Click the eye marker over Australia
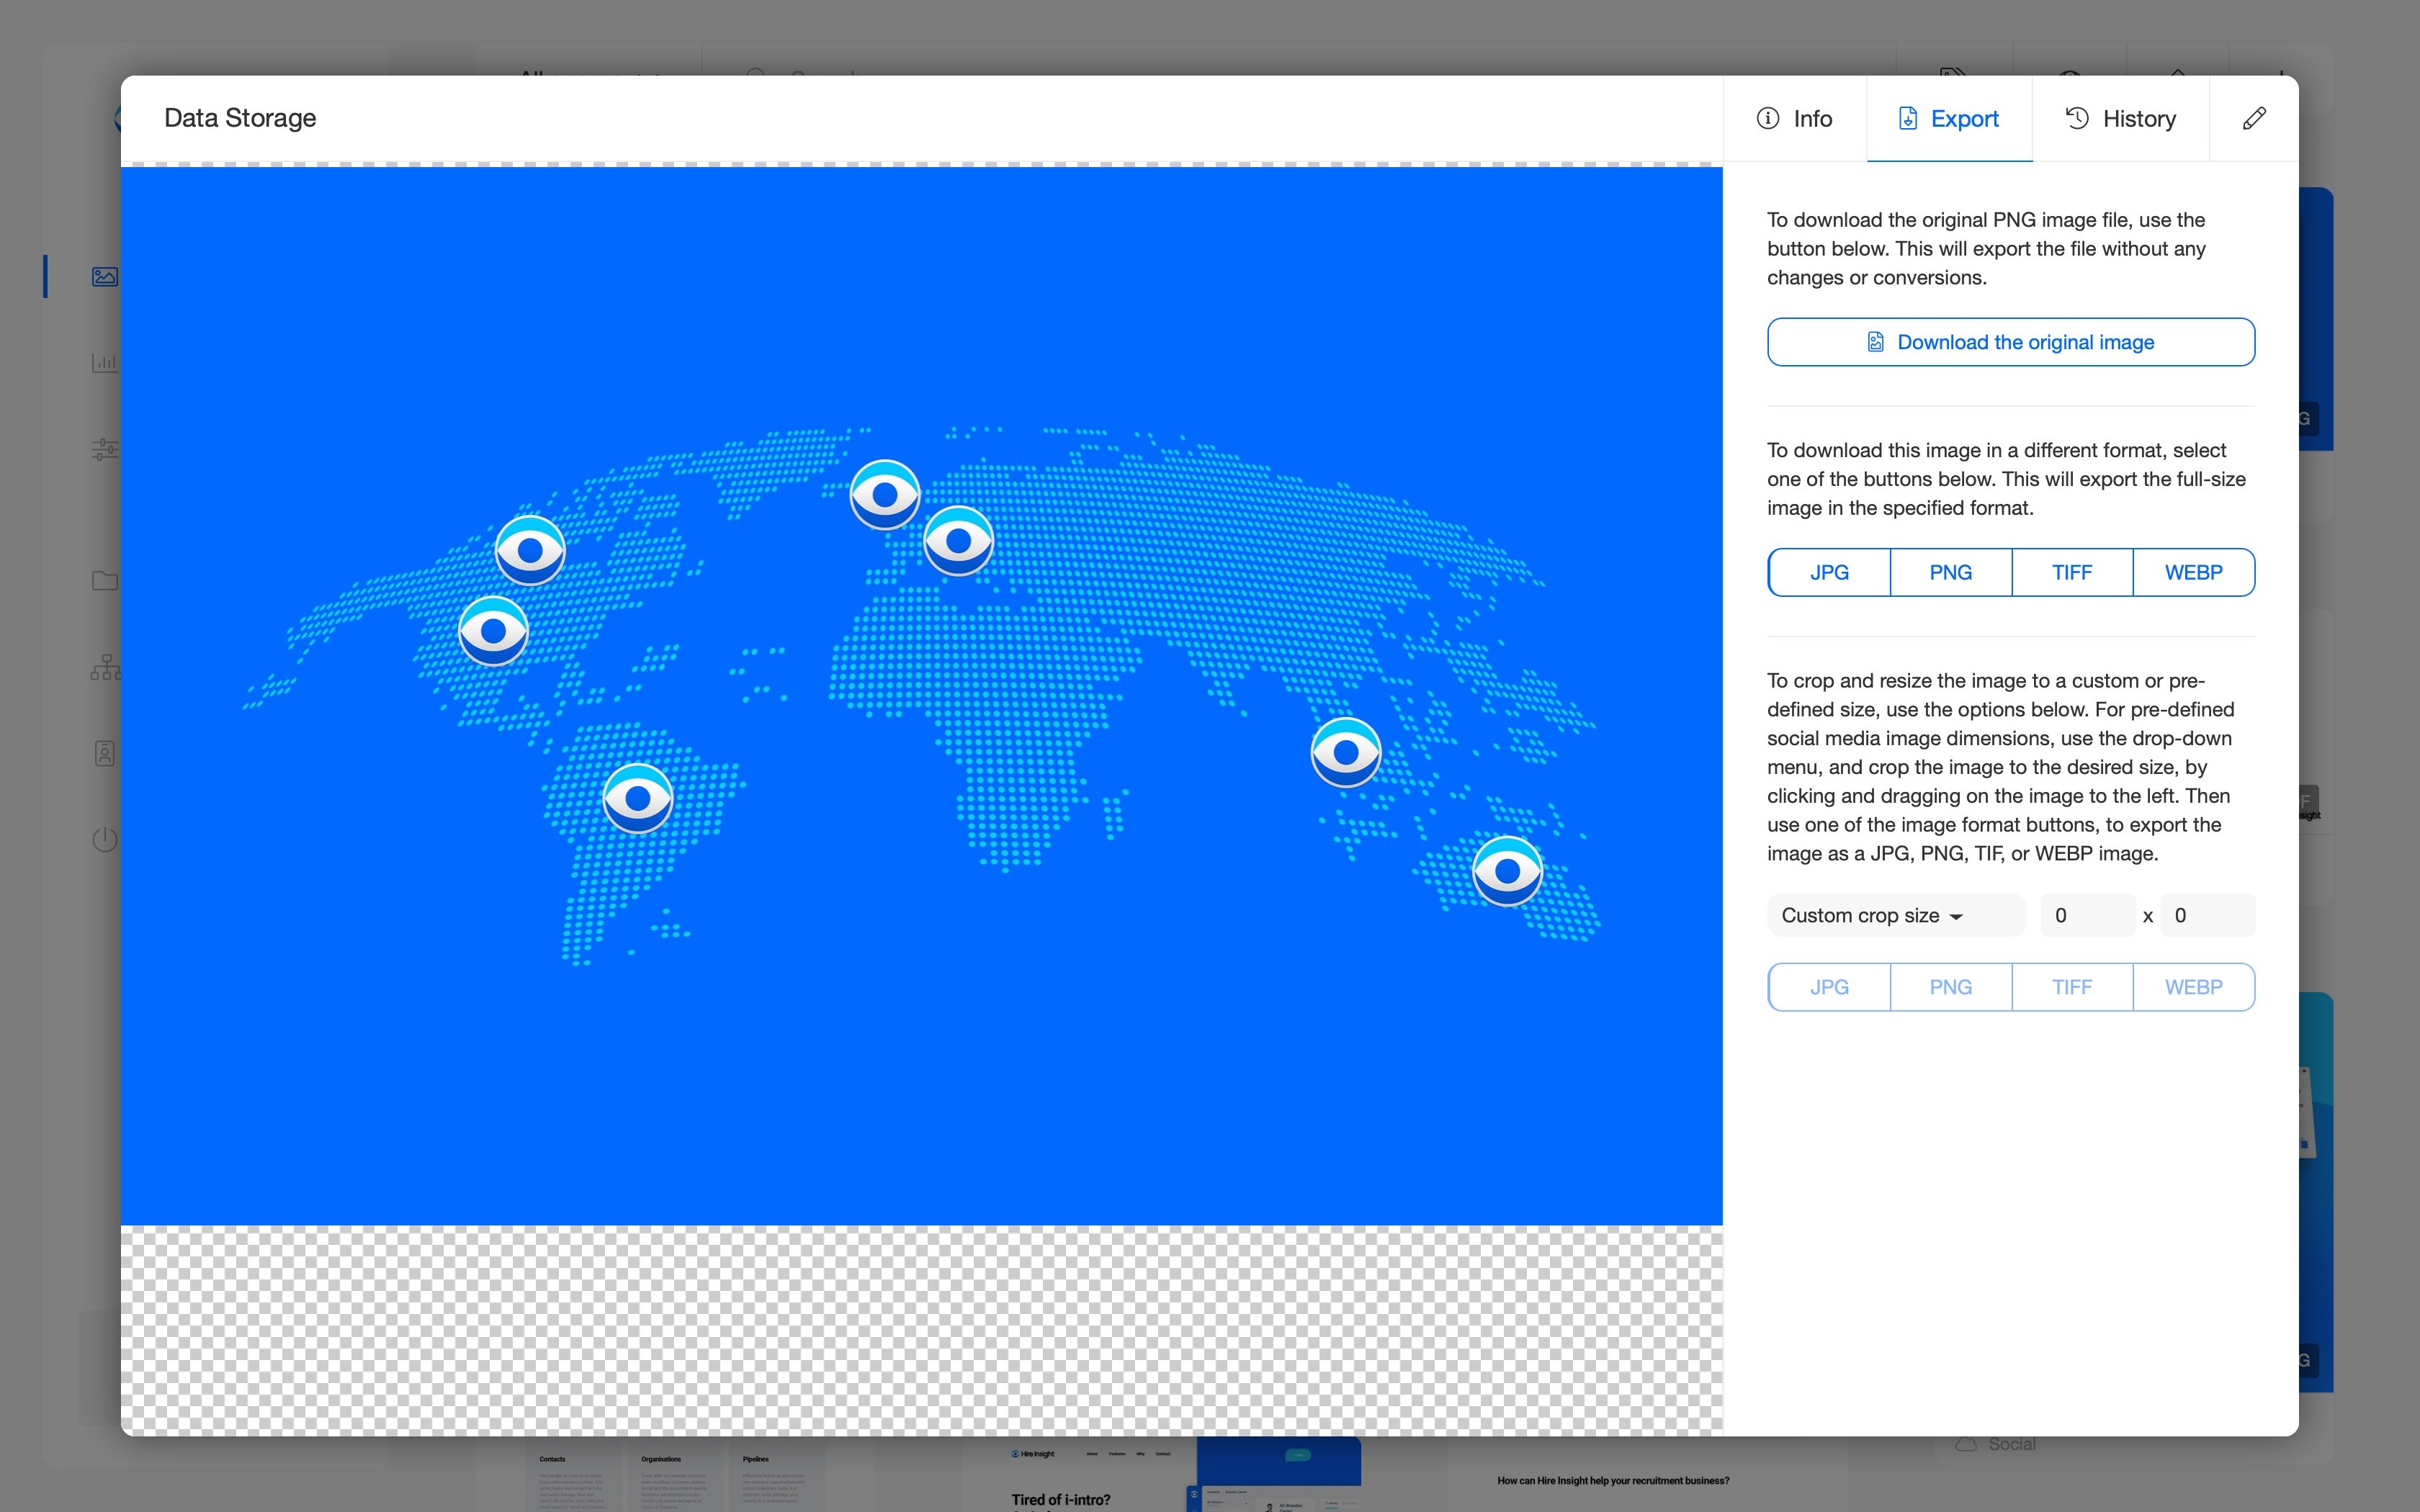 click(x=1508, y=871)
